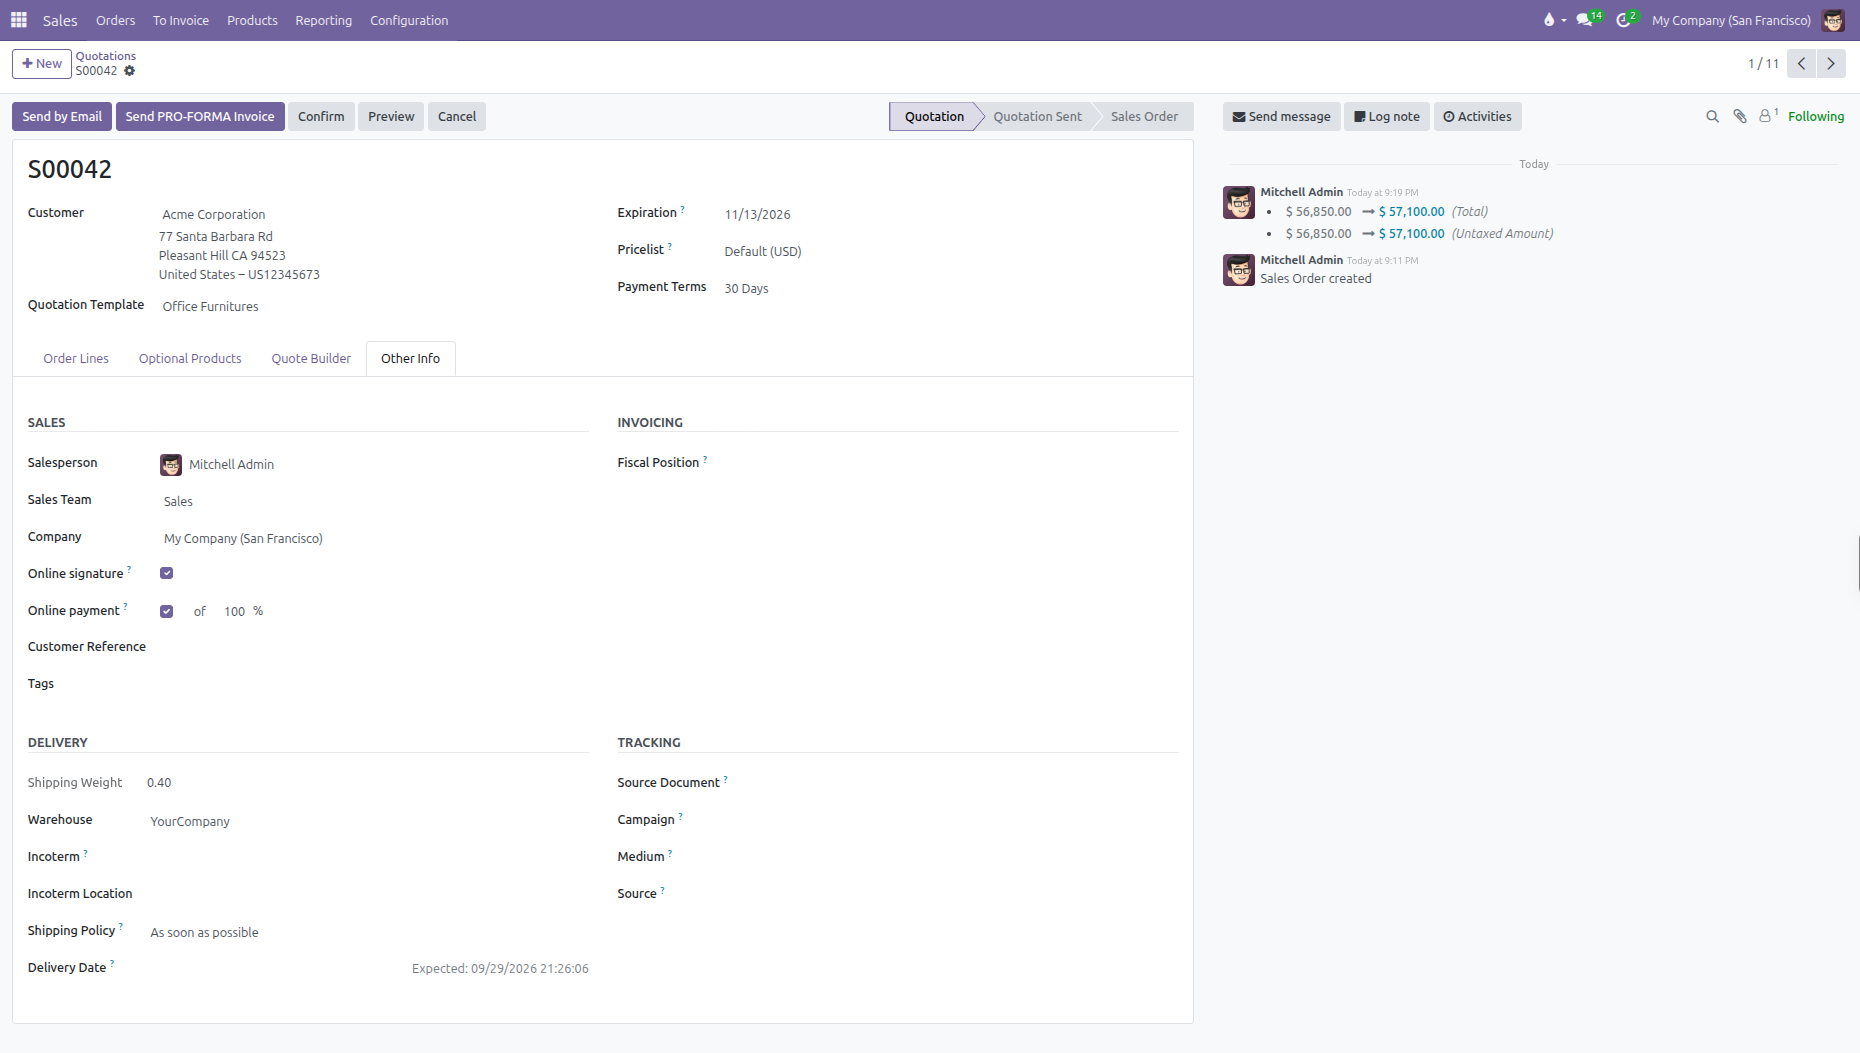Open the Orders menu
The image size is (1860, 1053).
tap(116, 20)
